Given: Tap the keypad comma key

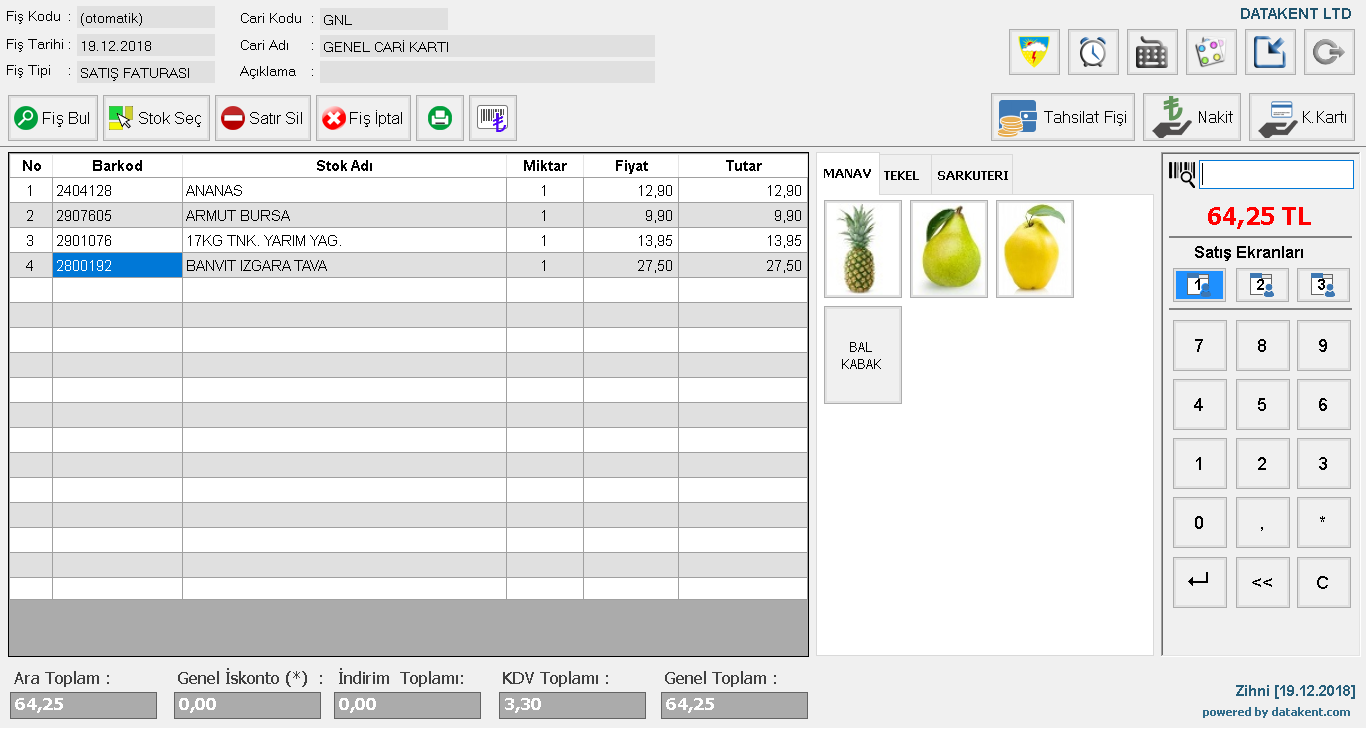Looking at the screenshot, I should [1262, 523].
